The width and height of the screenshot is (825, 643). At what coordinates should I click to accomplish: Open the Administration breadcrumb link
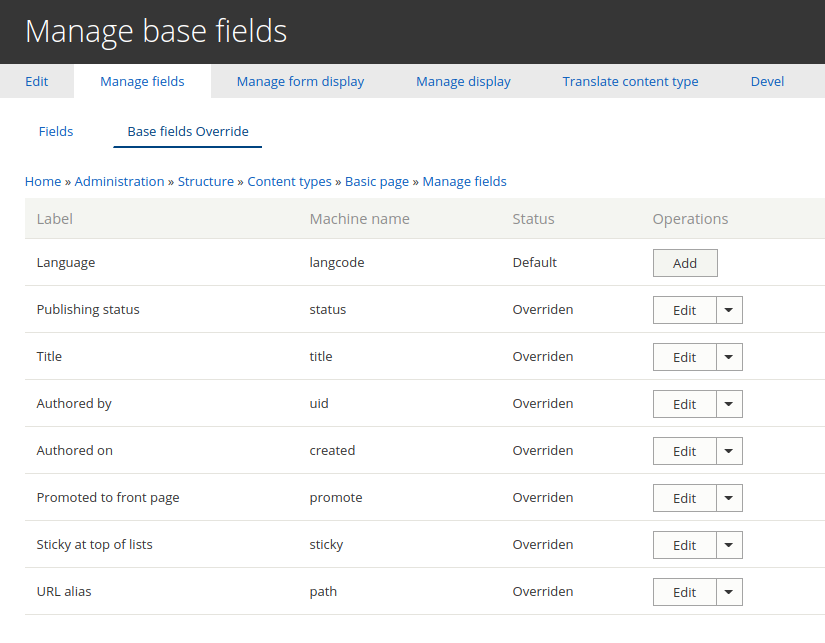tap(119, 182)
